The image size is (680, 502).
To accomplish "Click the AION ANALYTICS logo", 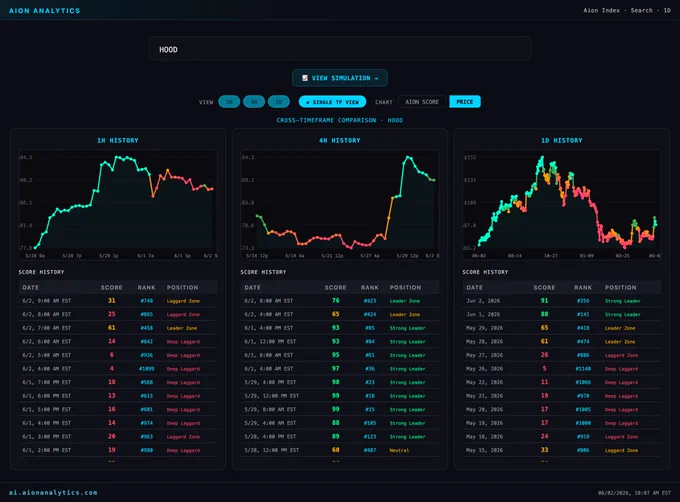I will (44, 10).
